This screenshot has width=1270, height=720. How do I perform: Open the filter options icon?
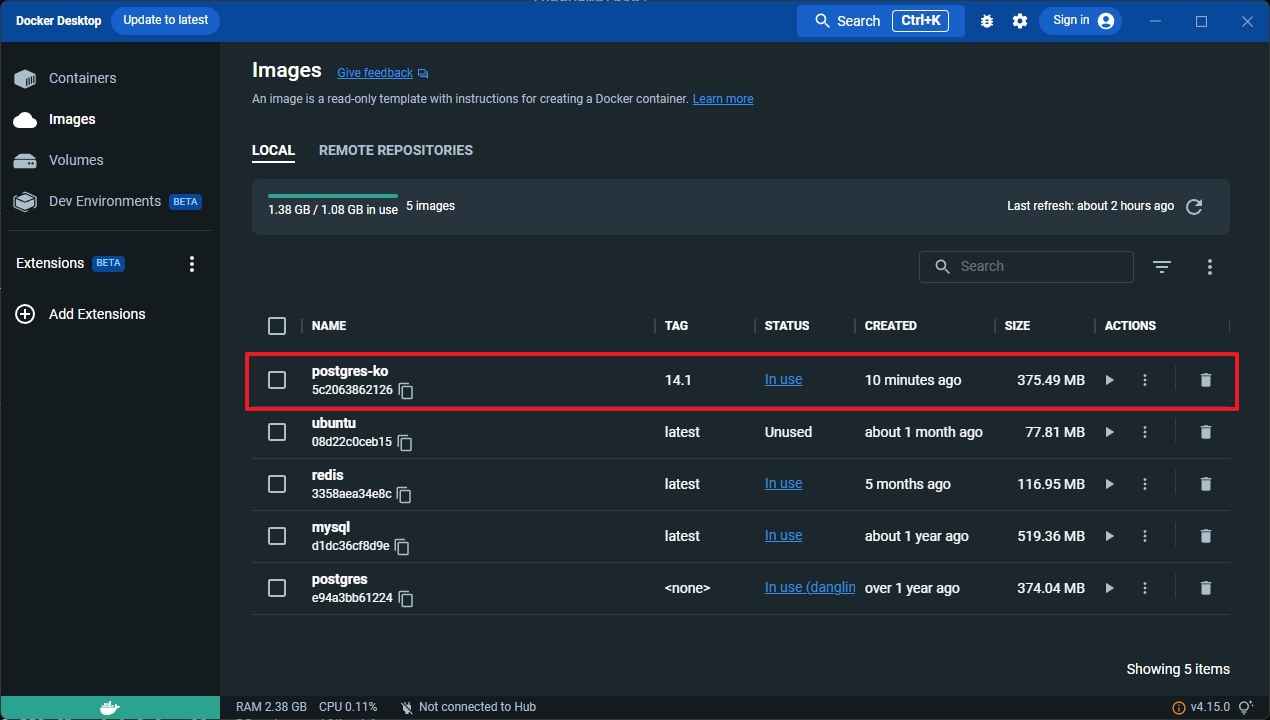point(1161,267)
